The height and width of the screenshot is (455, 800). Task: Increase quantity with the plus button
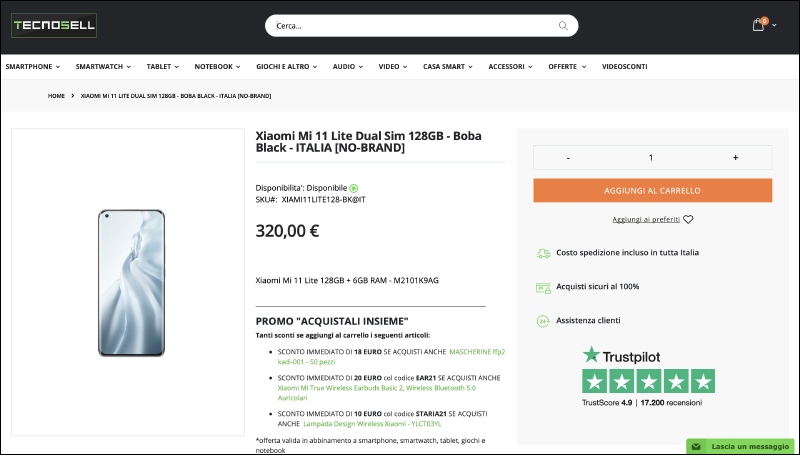pos(735,158)
